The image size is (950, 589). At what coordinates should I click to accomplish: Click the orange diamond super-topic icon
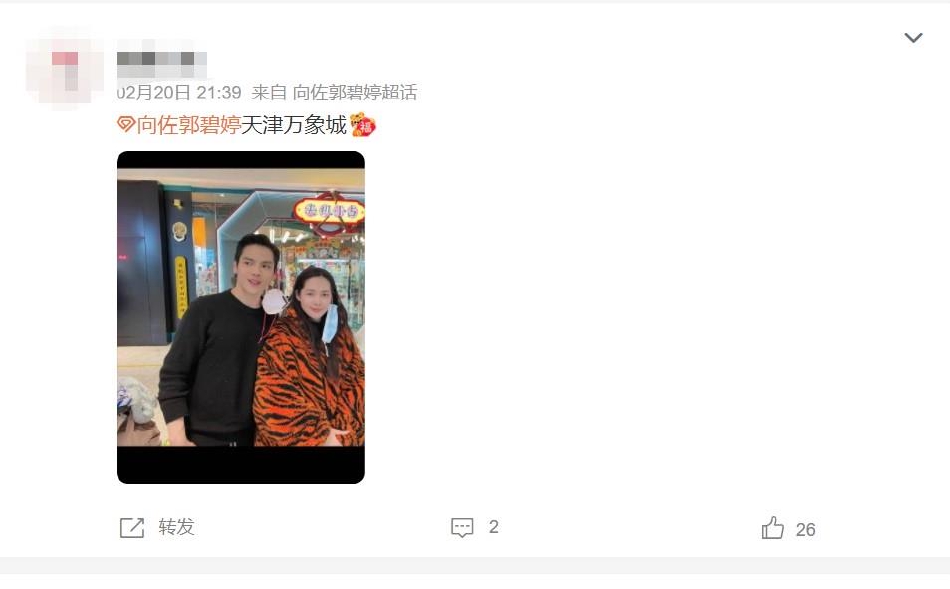point(125,125)
